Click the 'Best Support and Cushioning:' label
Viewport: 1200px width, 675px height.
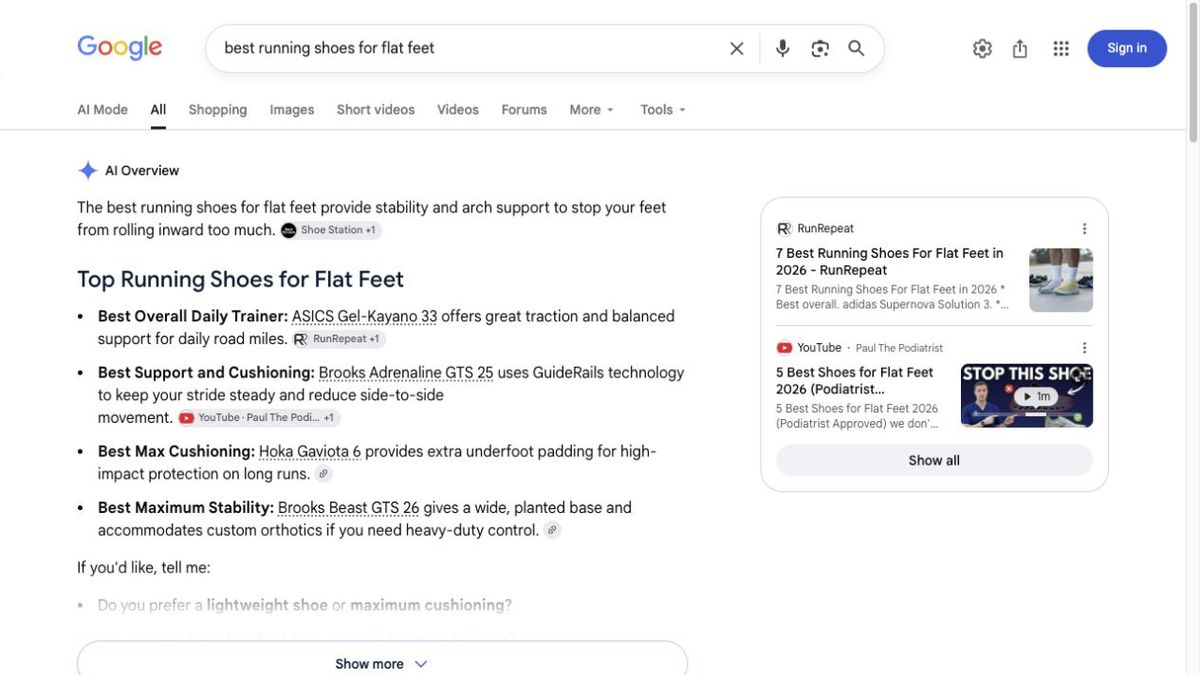click(206, 373)
